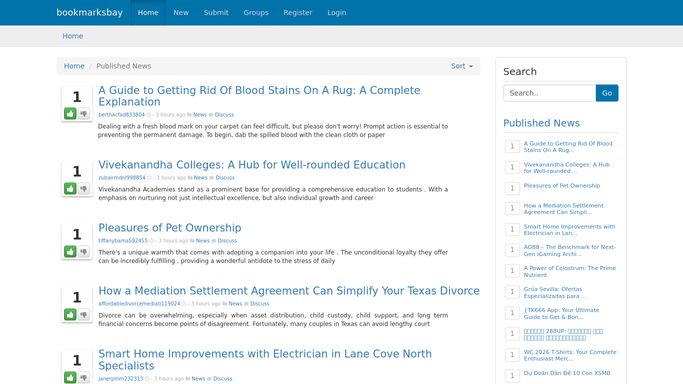Image resolution: width=683 pixels, height=384 pixels.
Task: Click vote count box beside sidebar AO88 link
Action: [x=512, y=249]
